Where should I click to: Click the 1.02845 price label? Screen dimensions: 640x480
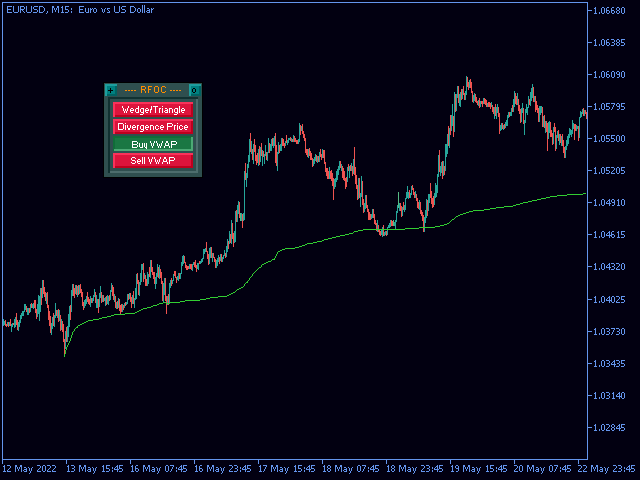[609, 428]
